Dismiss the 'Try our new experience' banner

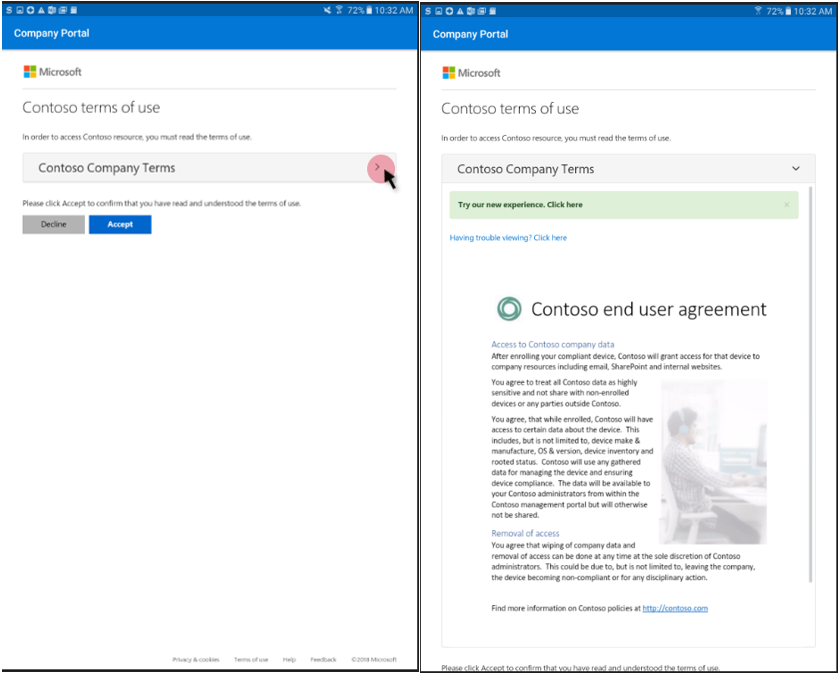786,205
